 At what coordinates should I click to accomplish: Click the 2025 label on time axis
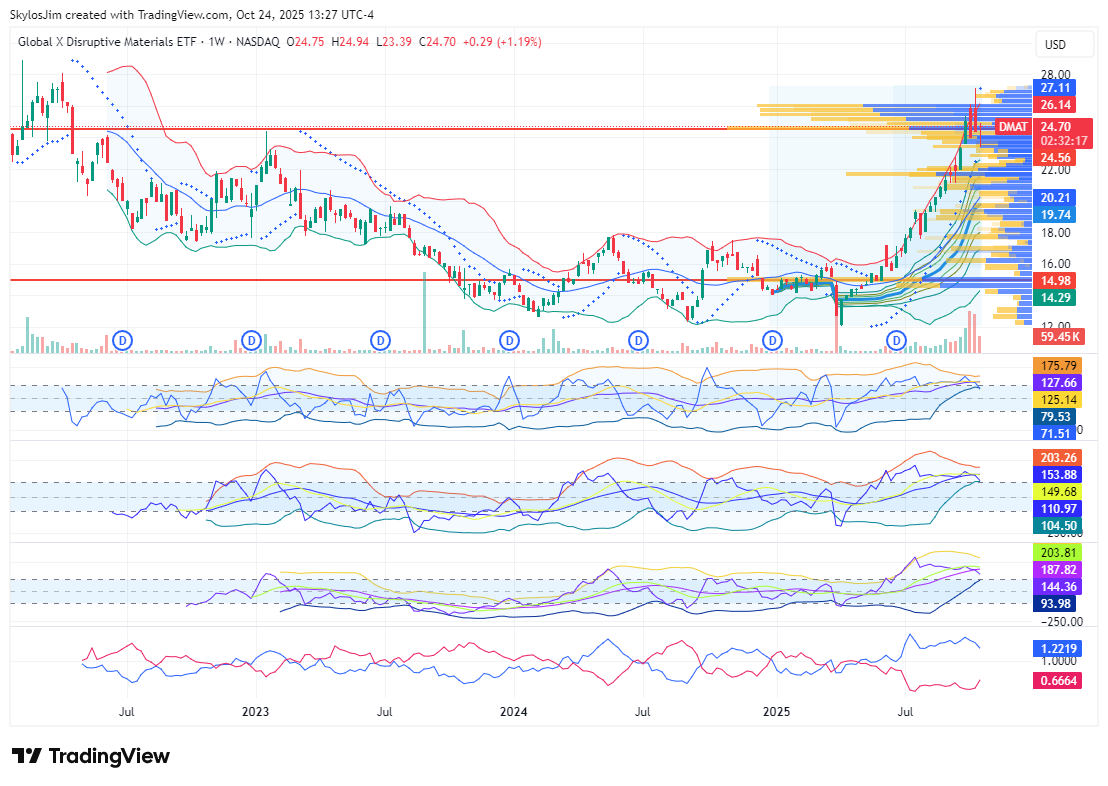pos(776,712)
